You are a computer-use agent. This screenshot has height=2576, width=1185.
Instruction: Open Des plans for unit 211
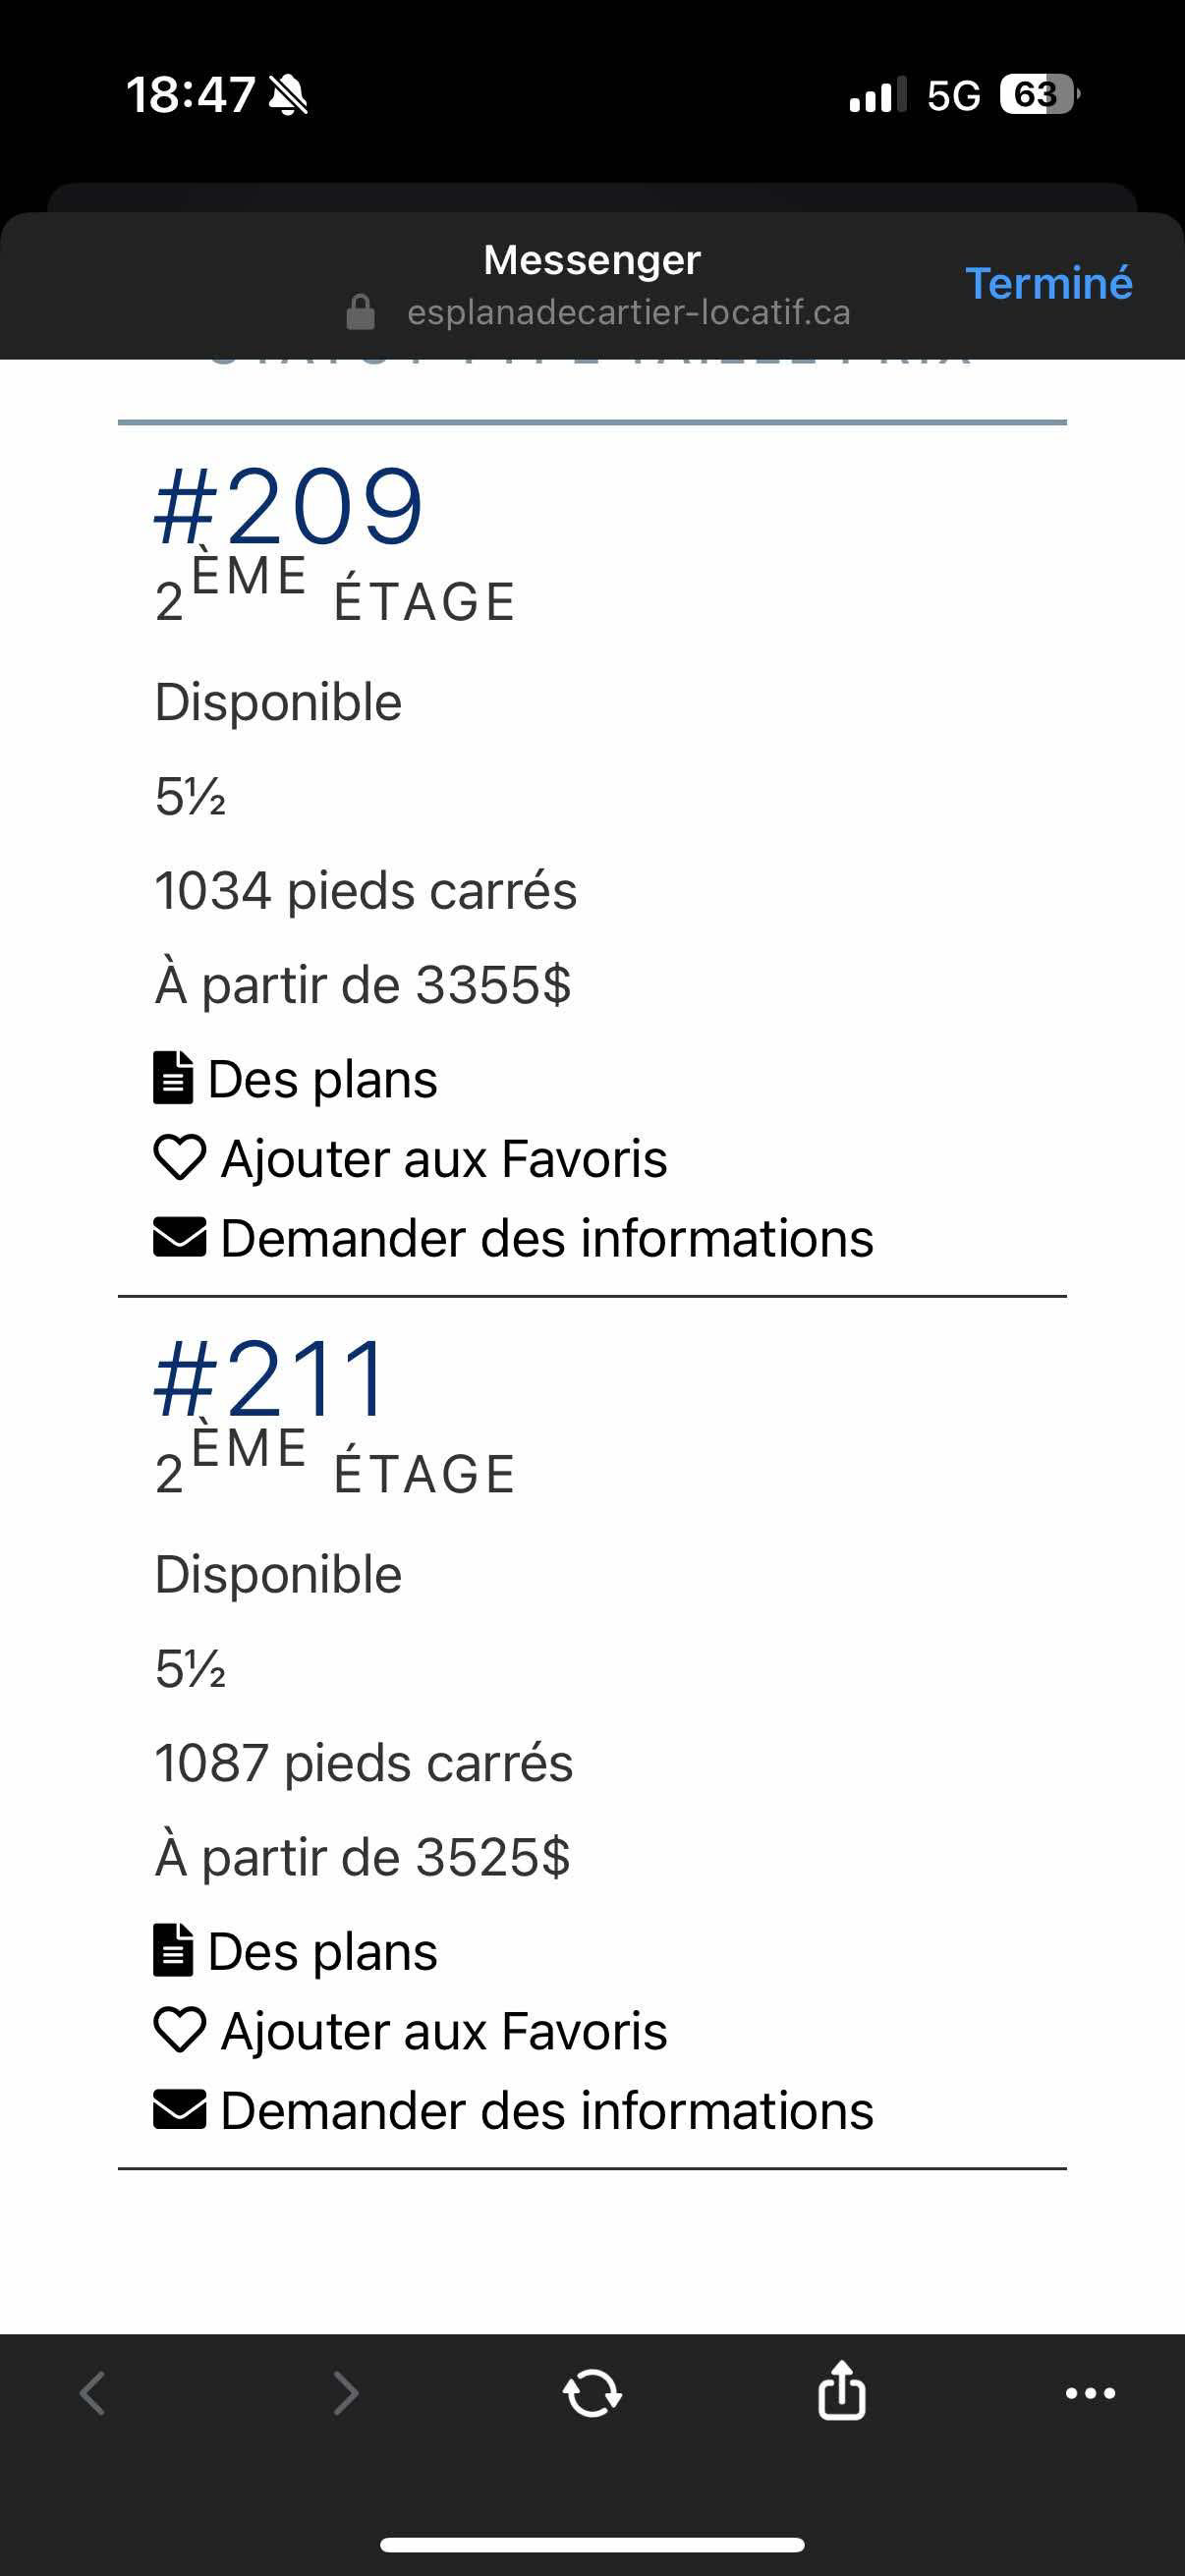point(322,1952)
